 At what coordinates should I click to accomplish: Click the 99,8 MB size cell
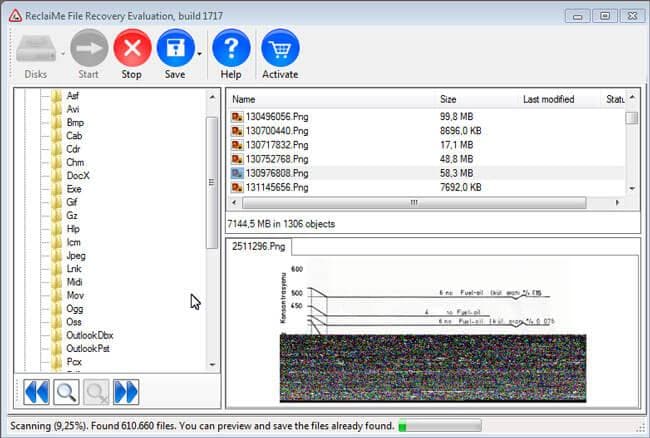point(456,117)
